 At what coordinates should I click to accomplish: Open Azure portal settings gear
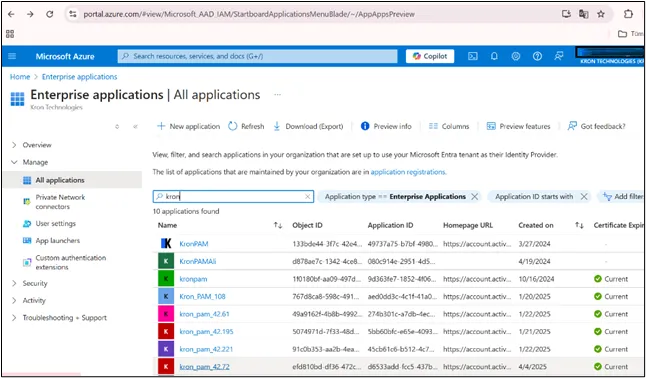[516, 56]
